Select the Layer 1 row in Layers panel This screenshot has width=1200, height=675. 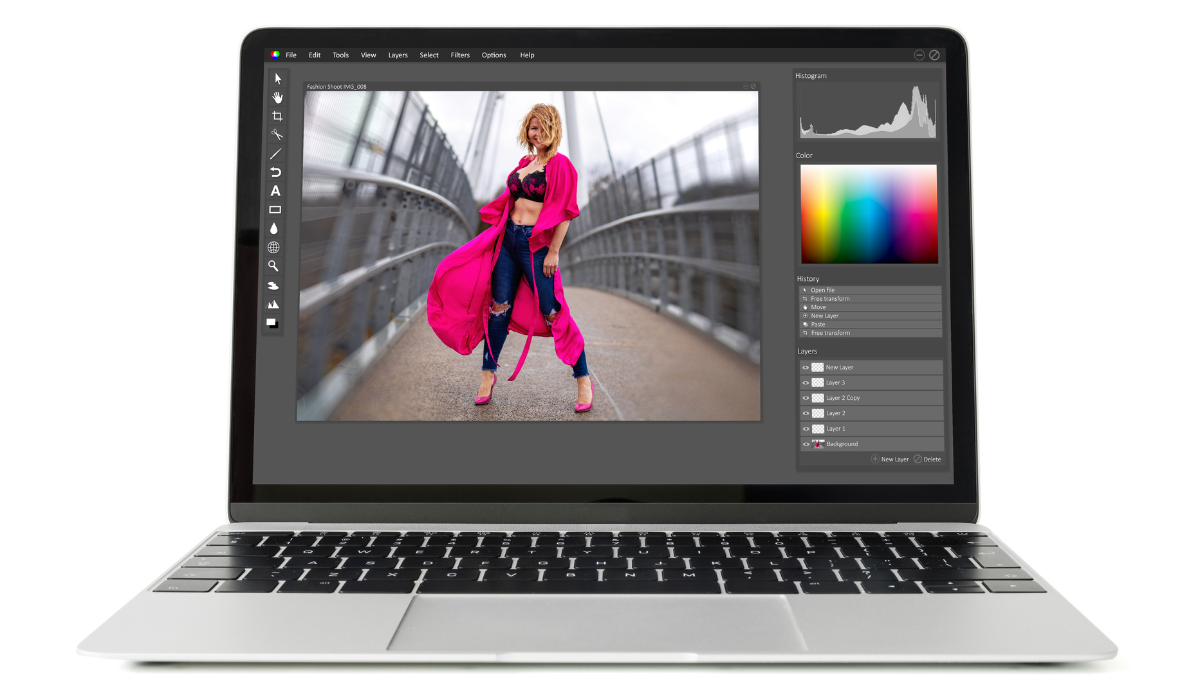point(870,428)
